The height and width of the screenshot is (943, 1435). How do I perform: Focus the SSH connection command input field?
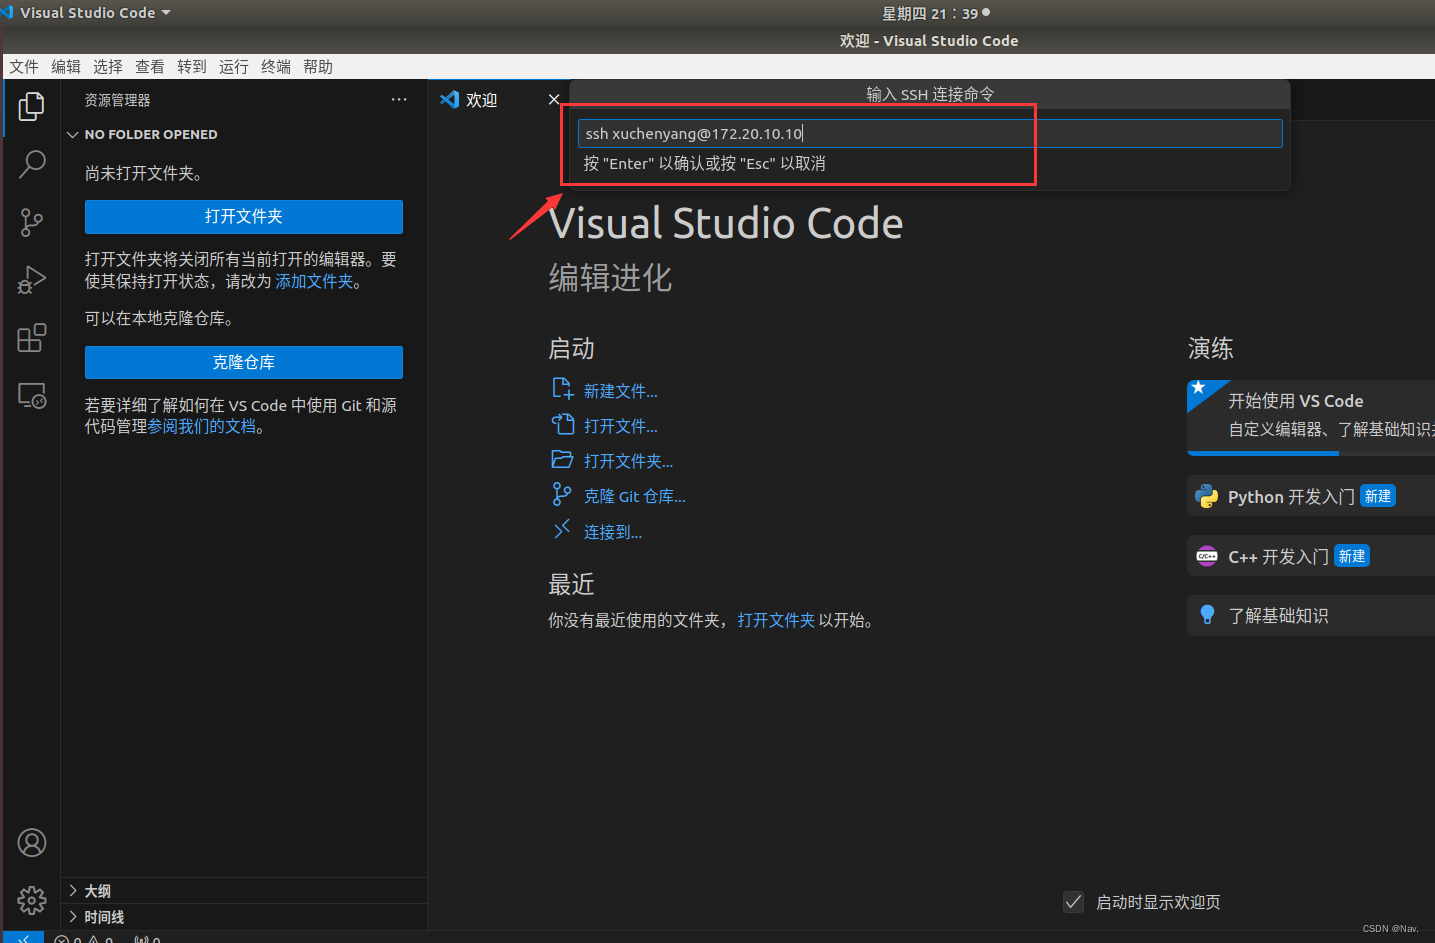click(930, 134)
